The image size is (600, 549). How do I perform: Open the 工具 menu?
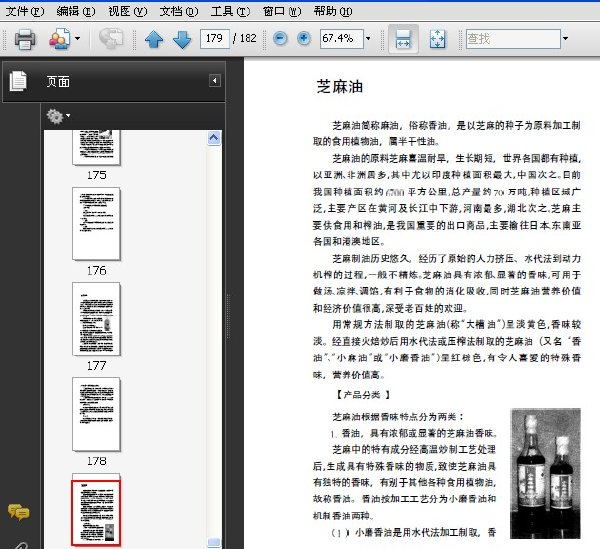coord(230,11)
